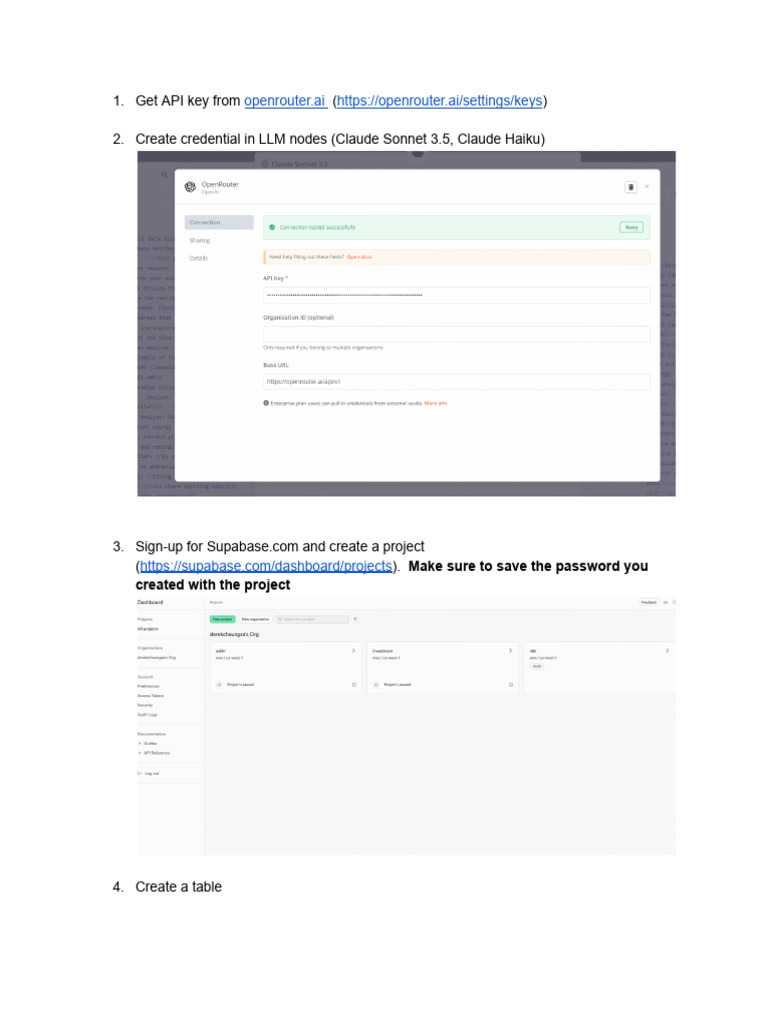Open the supabase.com/dashboard/projects link
Screen dimensions: 768x1024
[266, 566]
